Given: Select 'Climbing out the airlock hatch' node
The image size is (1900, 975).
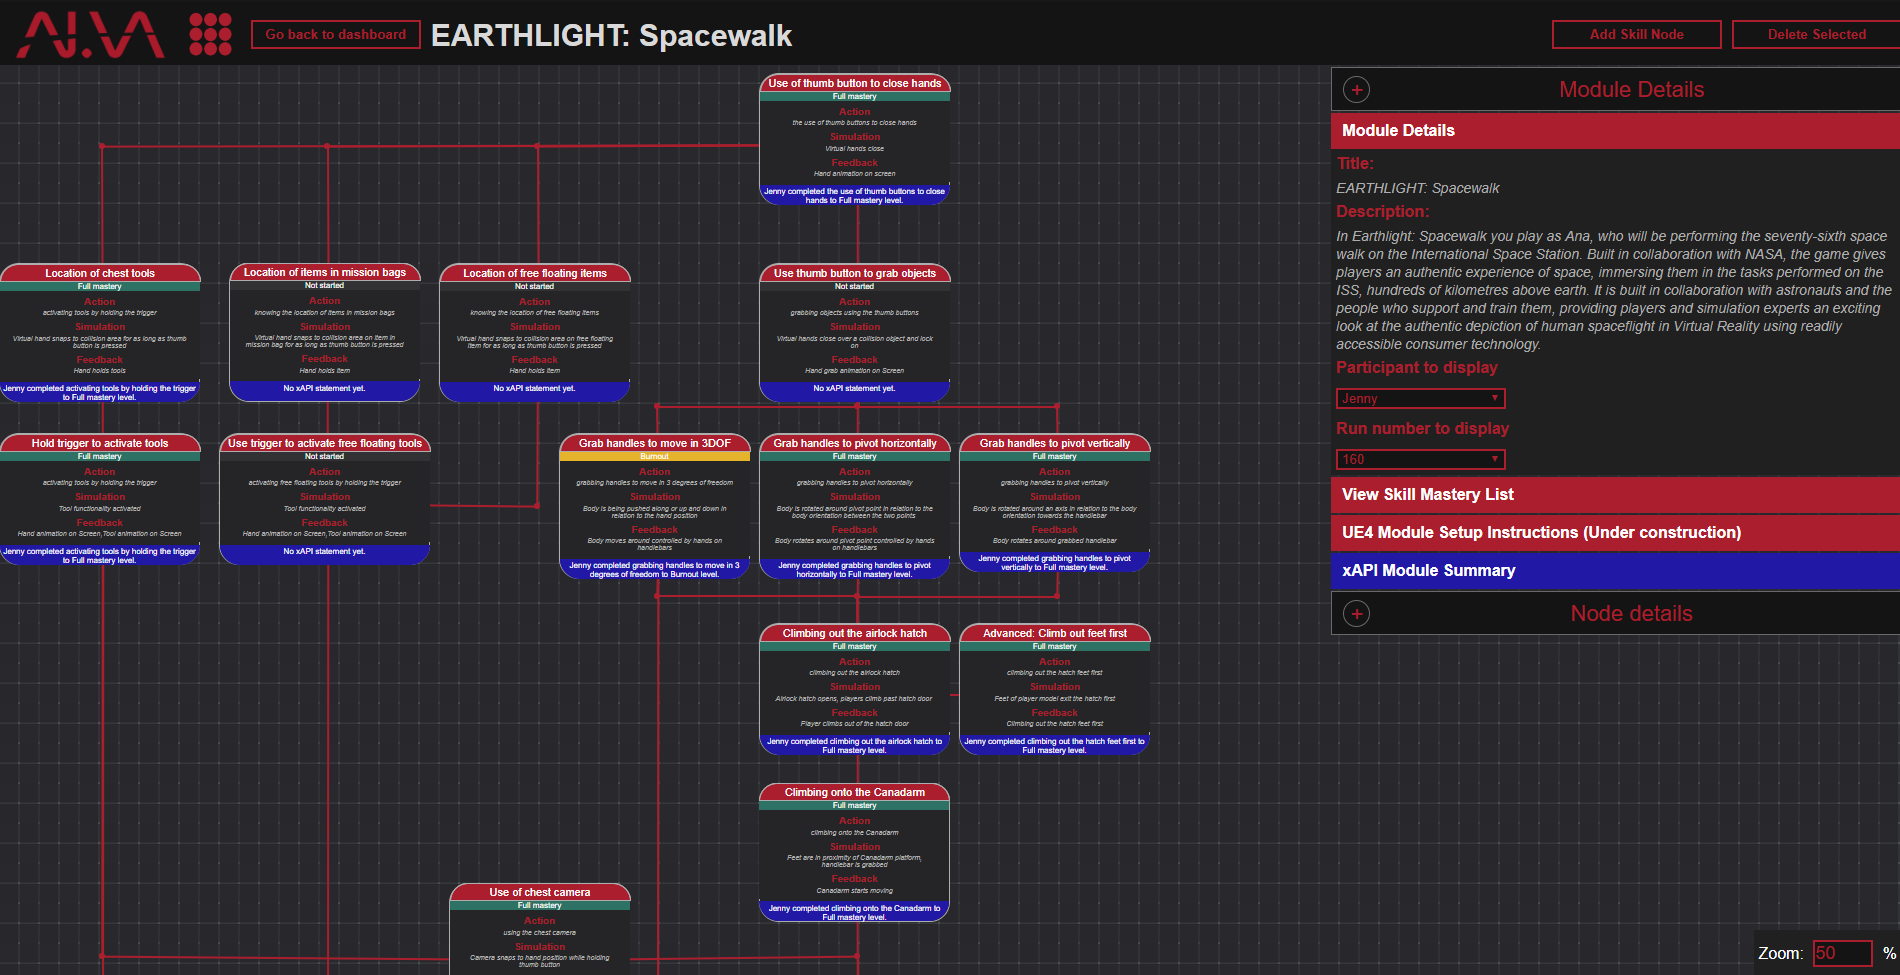Looking at the screenshot, I should 855,689.
